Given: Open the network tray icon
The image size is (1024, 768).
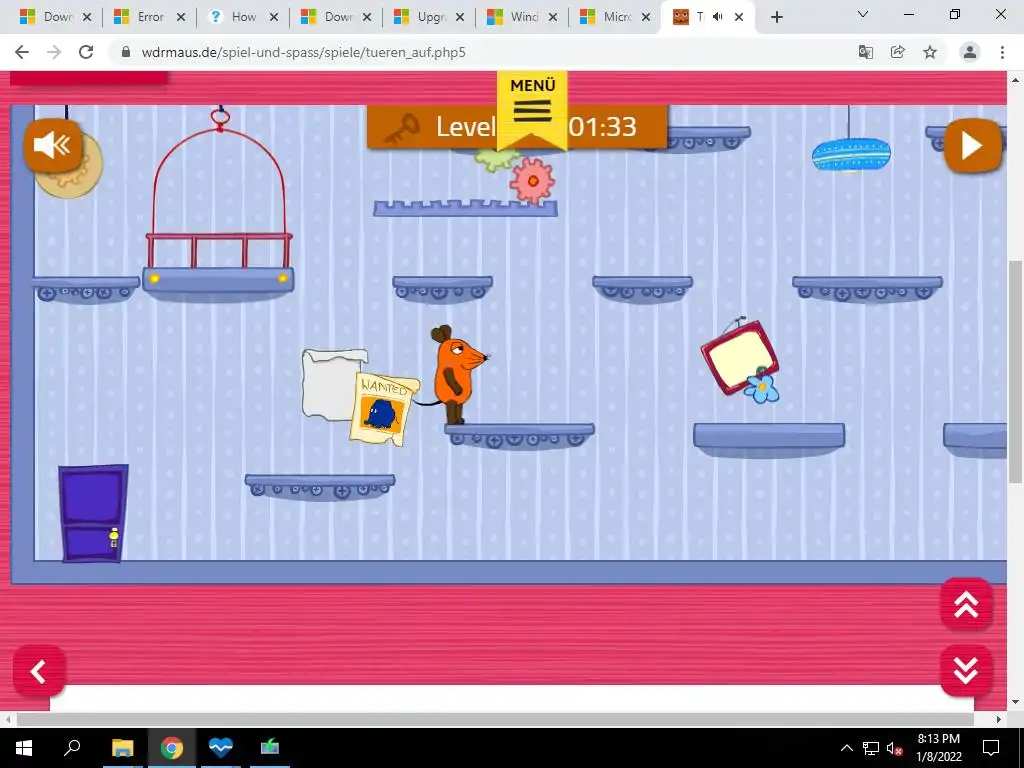Looking at the screenshot, I should [871, 748].
